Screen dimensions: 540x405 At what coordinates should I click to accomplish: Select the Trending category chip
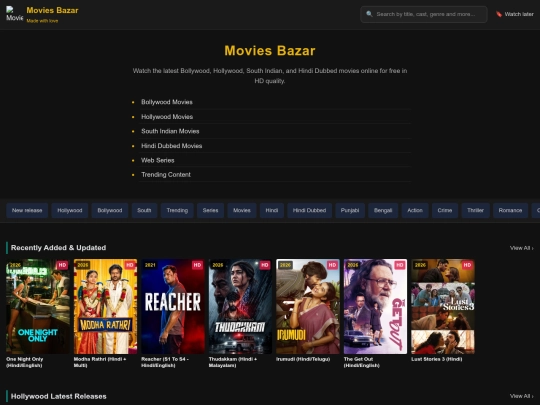(x=177, y=210)
